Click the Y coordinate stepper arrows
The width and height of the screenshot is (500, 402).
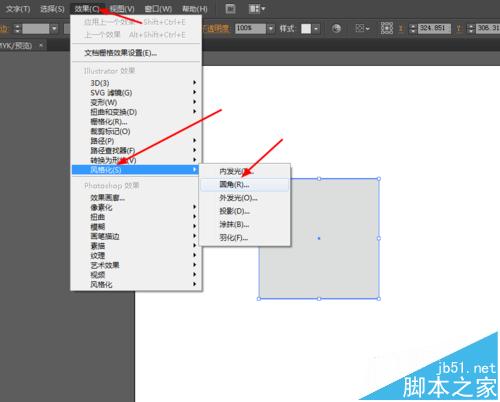click(471, 29)
